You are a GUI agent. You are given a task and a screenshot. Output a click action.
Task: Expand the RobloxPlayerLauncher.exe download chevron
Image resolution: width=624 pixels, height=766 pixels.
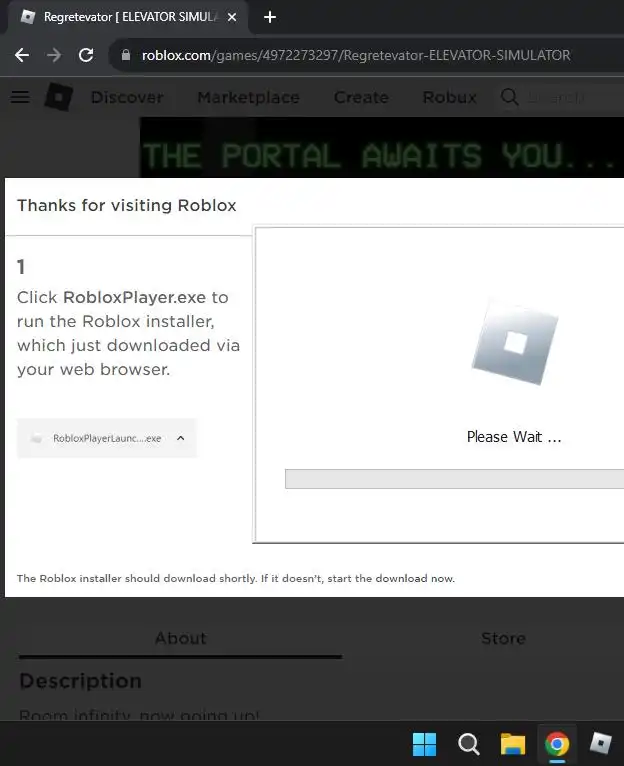[180, 438]
